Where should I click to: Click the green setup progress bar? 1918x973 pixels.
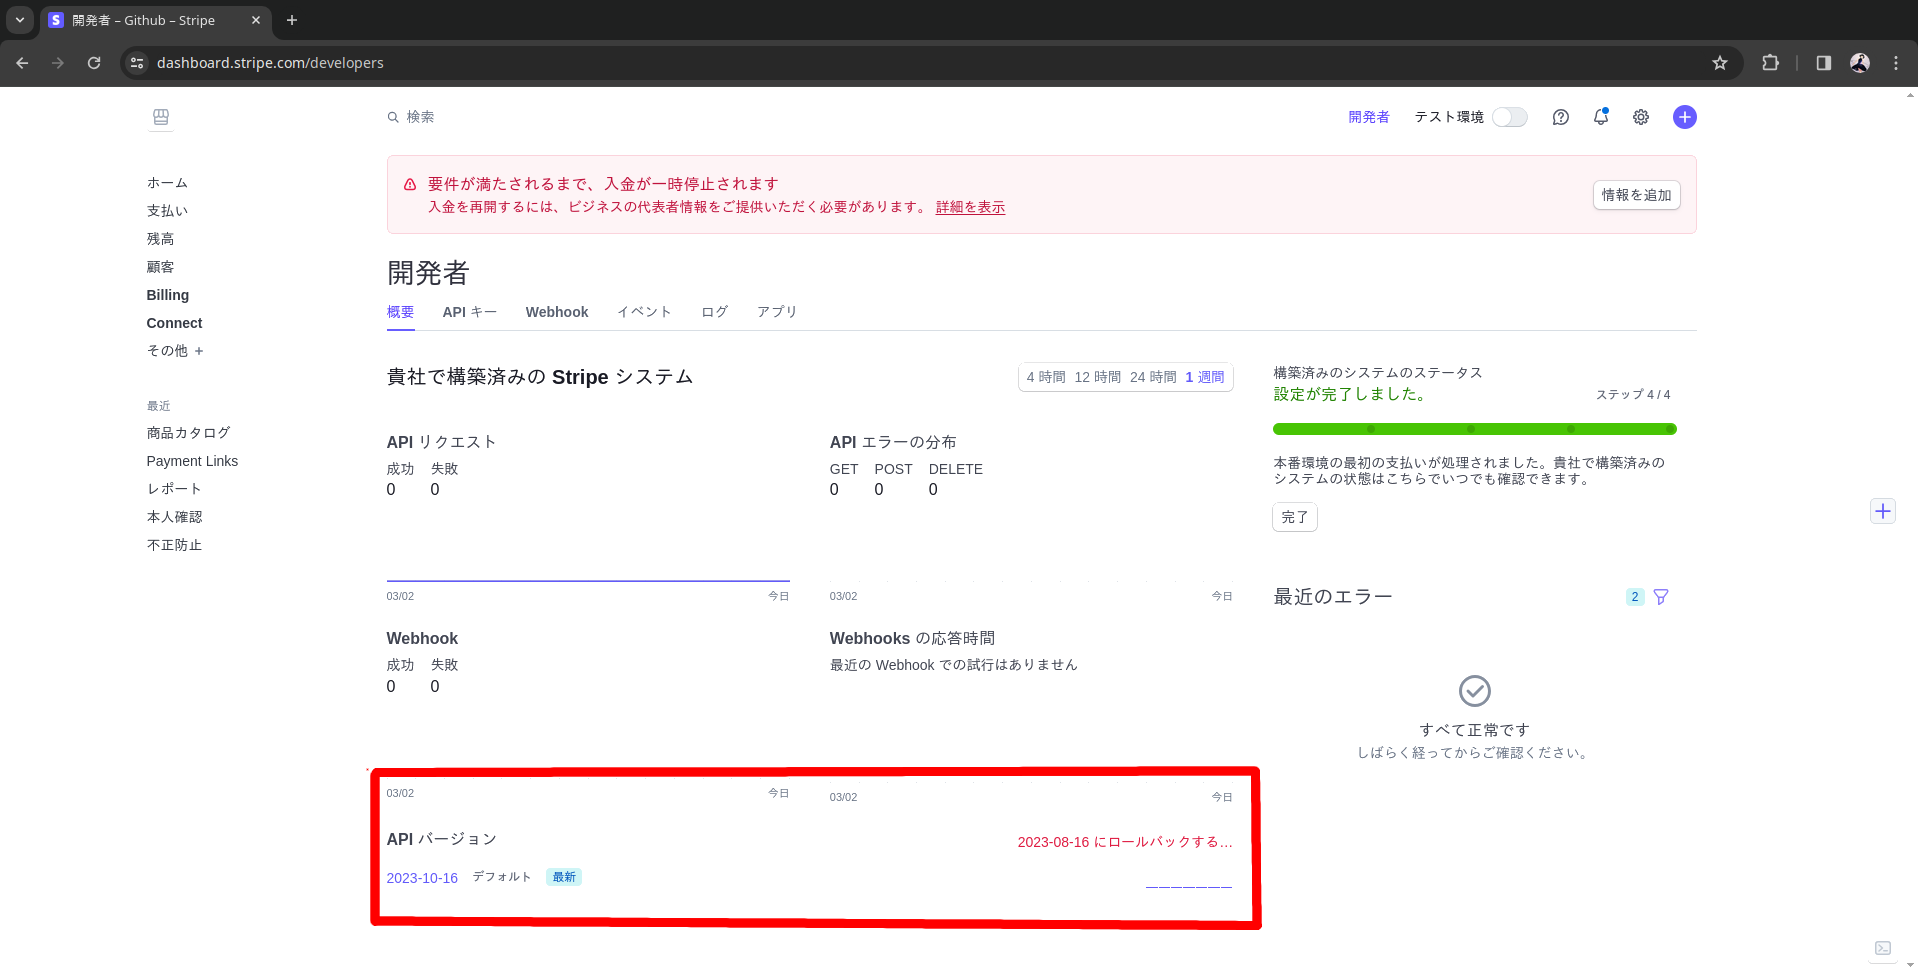(1474, 429)
